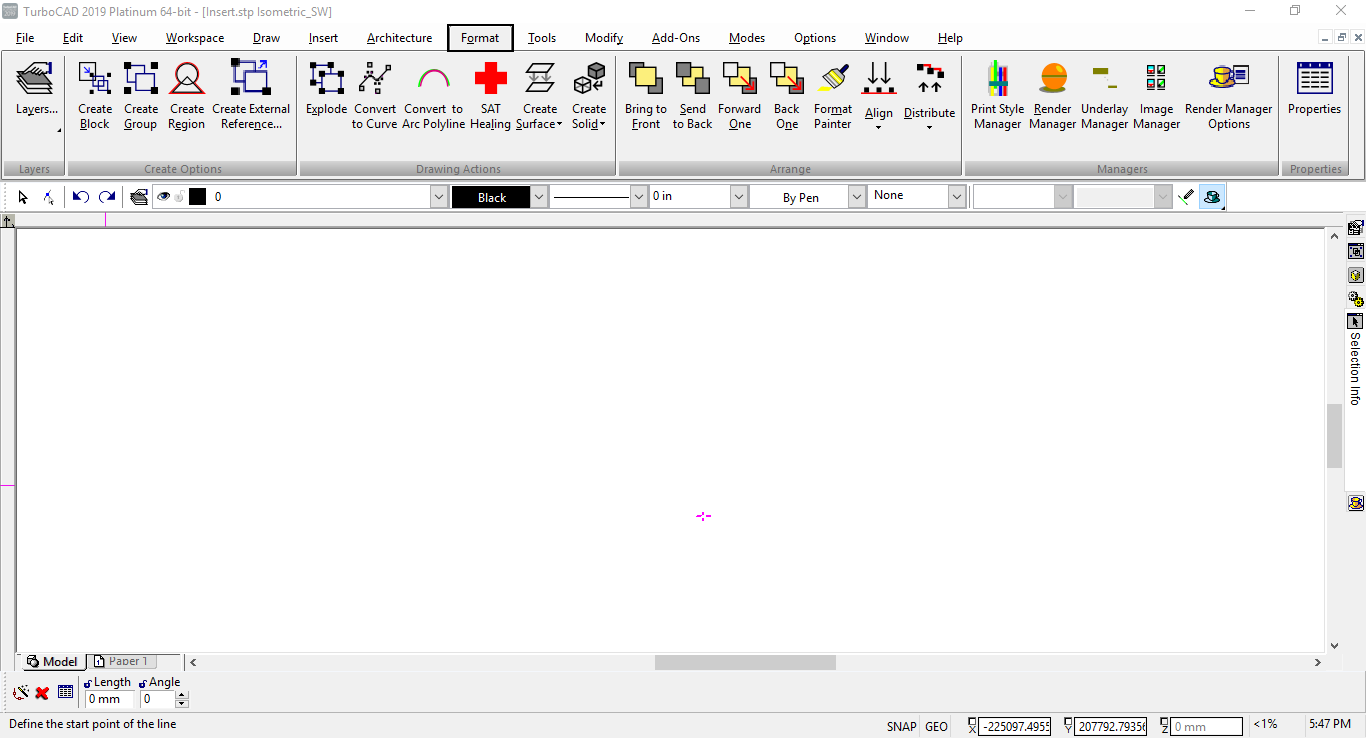Image resolution: width=1366 pixels, height=738 pixels.
Task: Switch to the Paper 1 tab
Action: [x=120, y=661]
